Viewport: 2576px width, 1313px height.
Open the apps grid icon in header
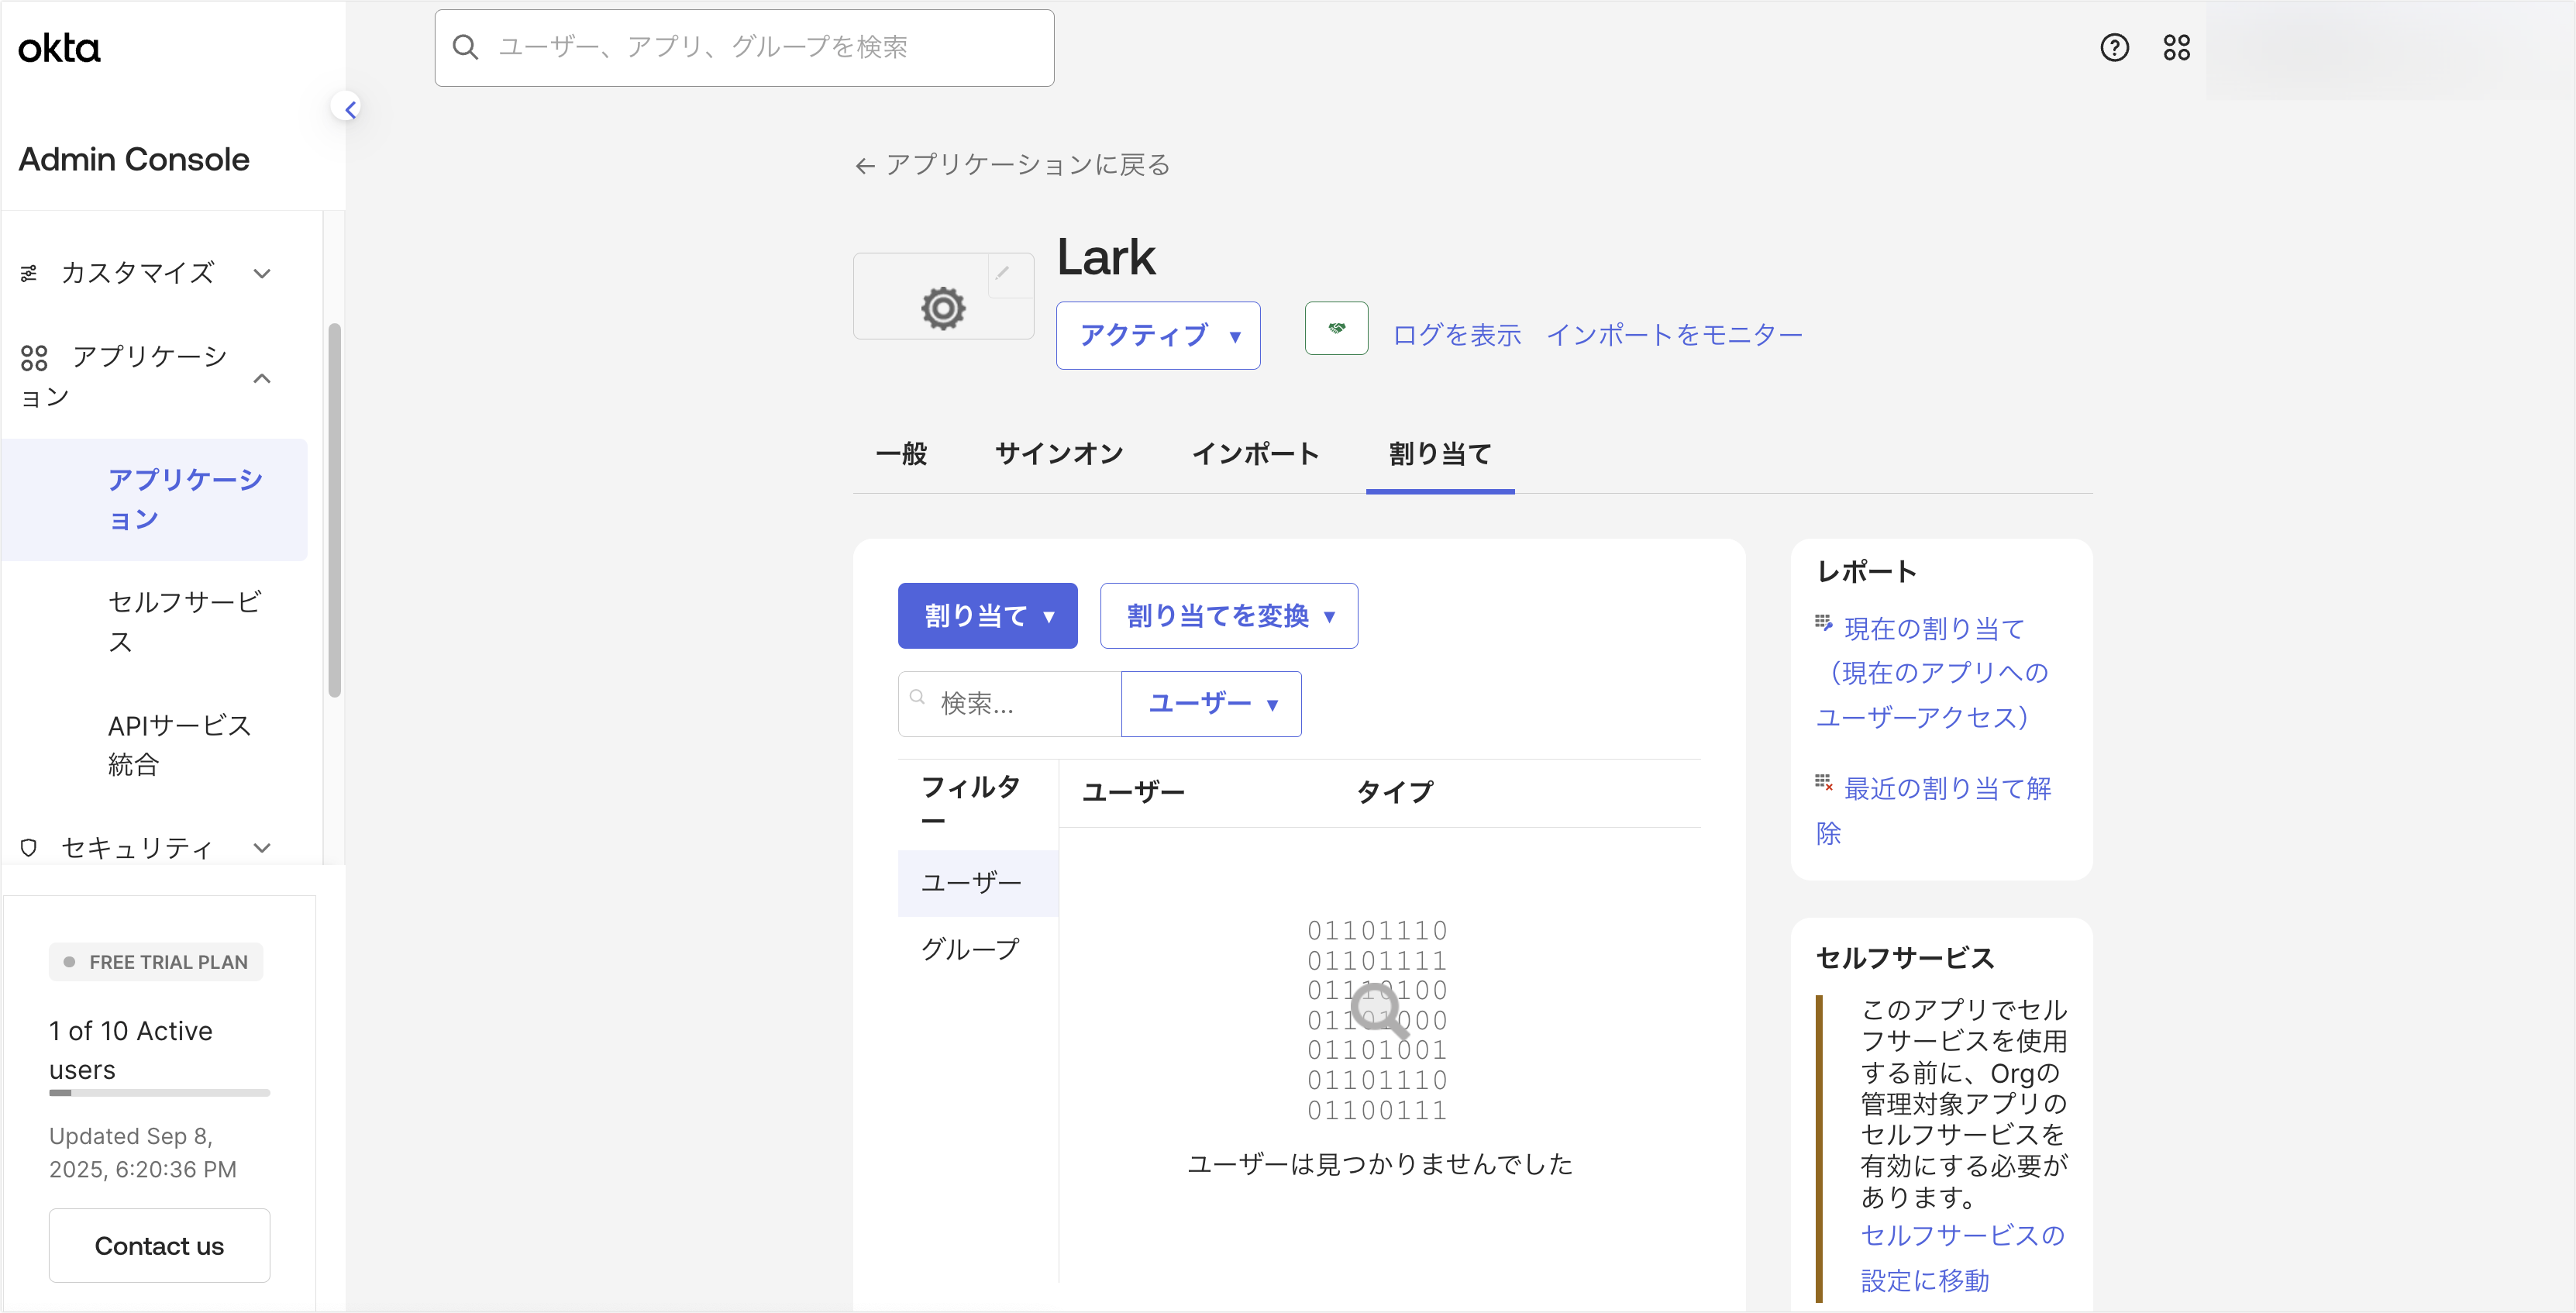point(2176,47)
